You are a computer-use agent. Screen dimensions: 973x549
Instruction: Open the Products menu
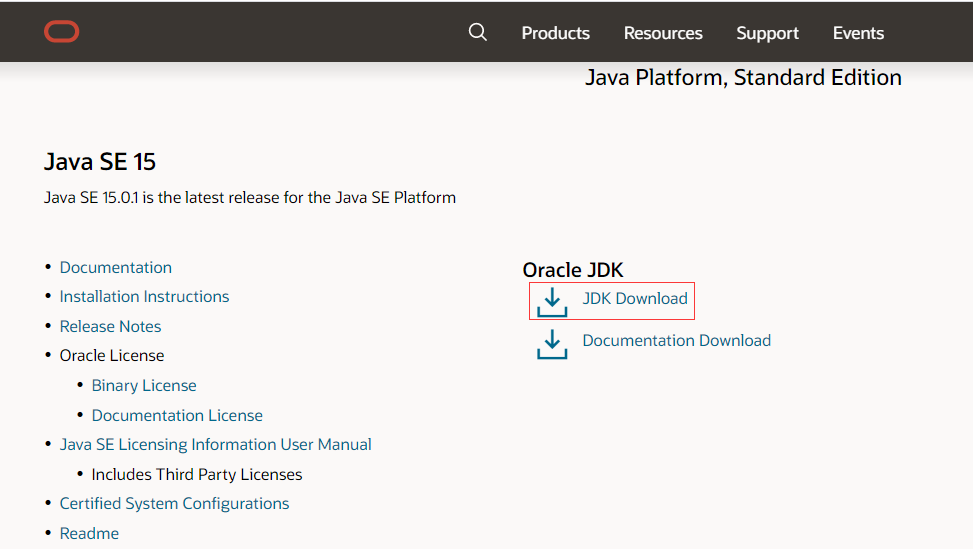coord(555,33)
